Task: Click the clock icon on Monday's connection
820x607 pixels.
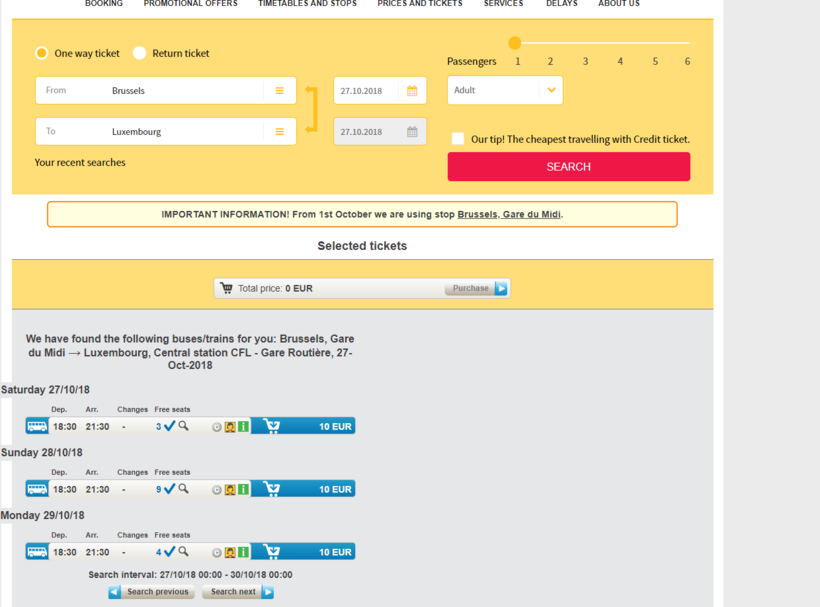Action: [x=216, y=552]
